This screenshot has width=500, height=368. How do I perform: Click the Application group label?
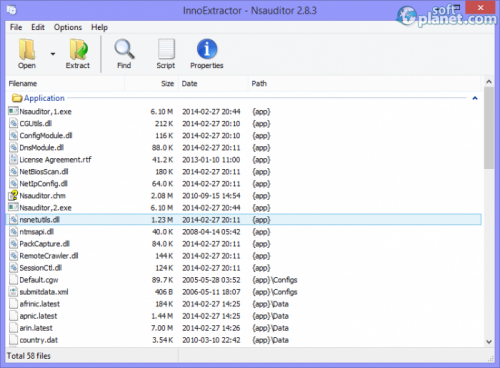(44, 98)
